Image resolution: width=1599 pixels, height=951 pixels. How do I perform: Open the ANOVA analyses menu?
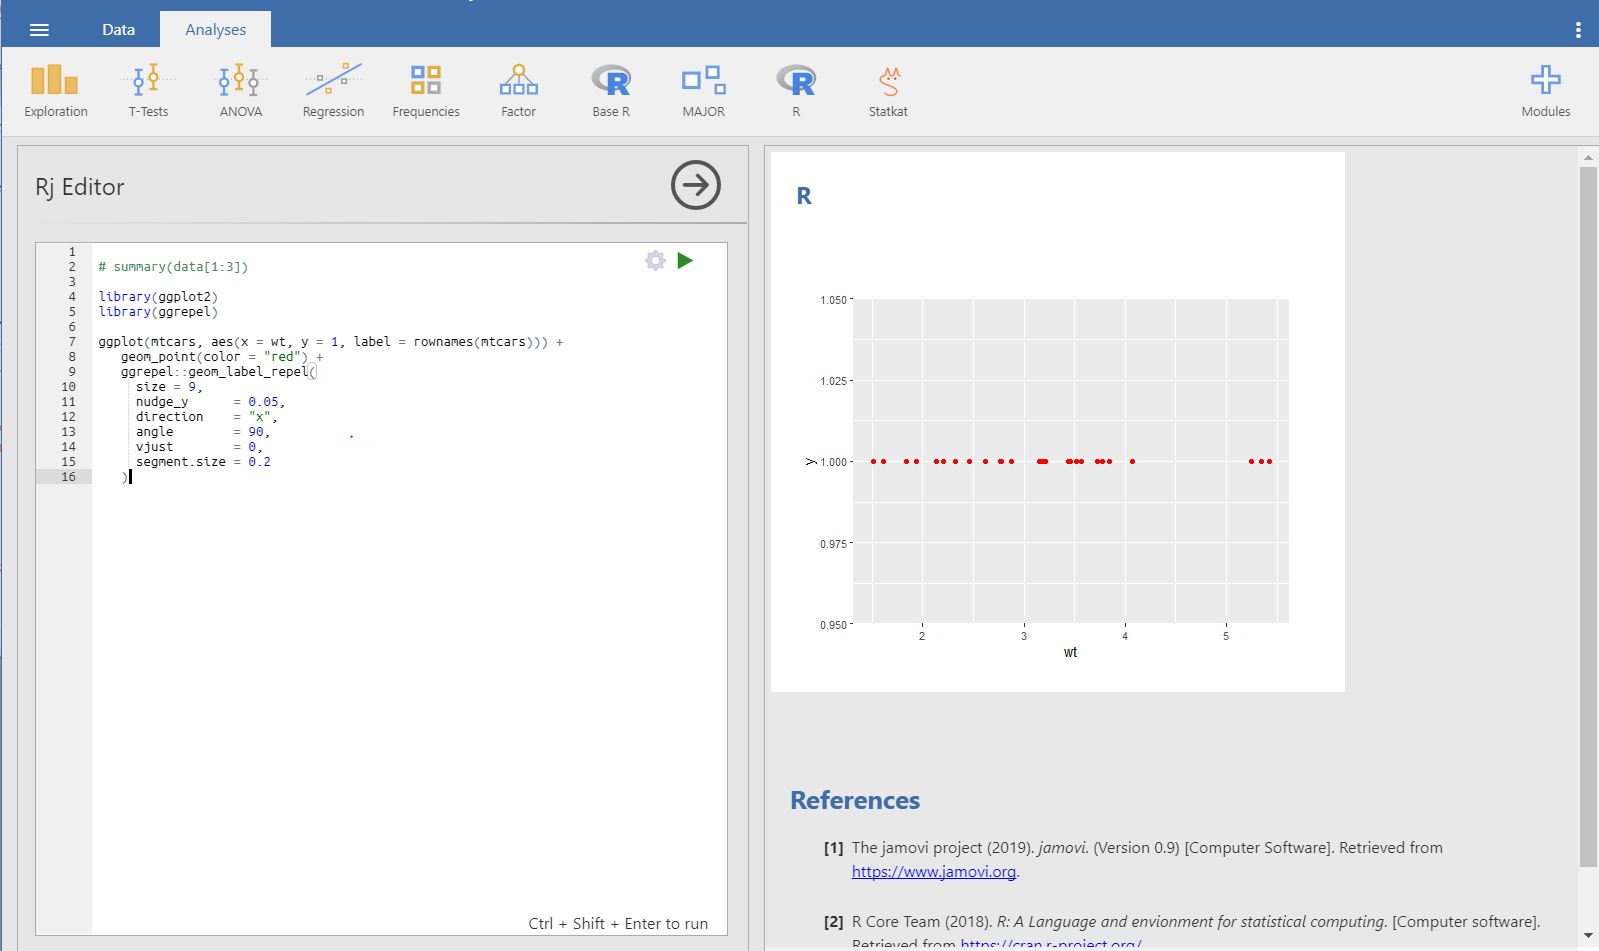[241, 92]
